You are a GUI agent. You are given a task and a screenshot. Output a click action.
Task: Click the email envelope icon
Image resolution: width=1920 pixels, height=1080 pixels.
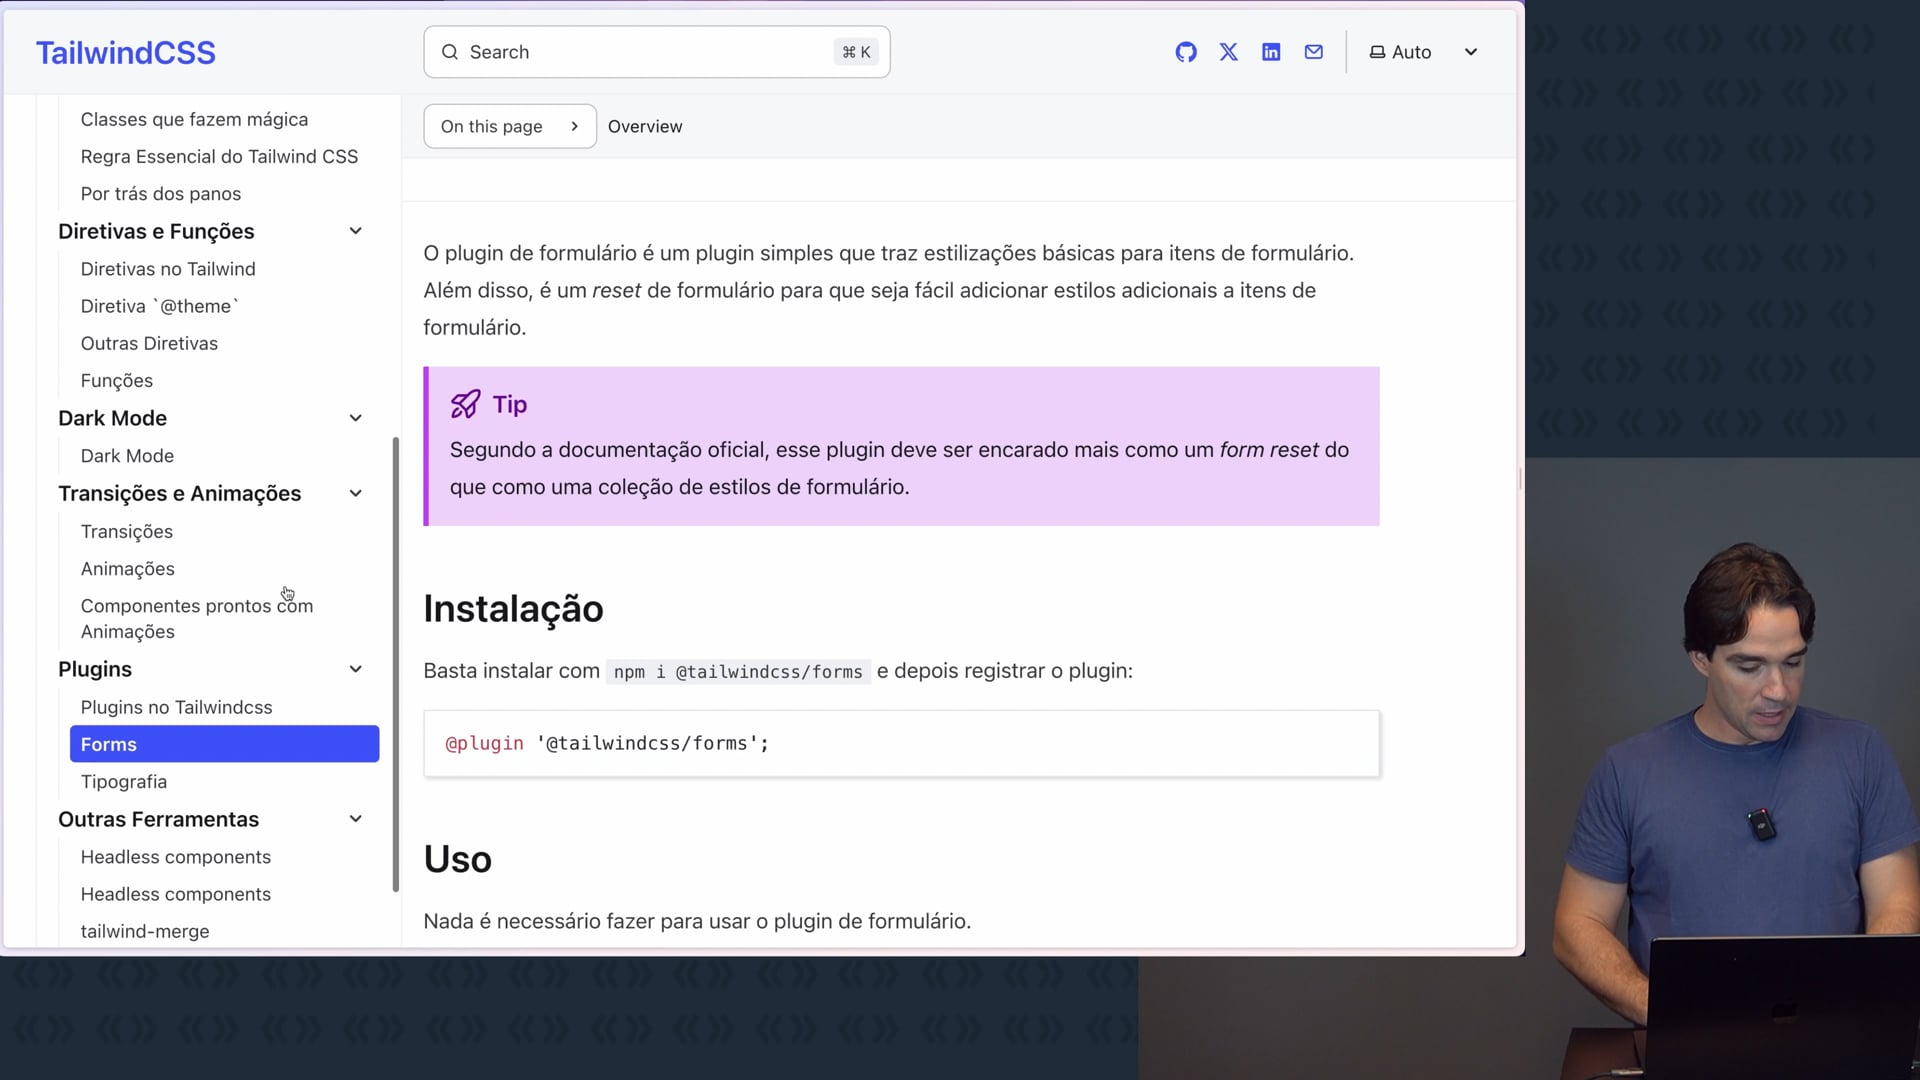pos(1314,52)
